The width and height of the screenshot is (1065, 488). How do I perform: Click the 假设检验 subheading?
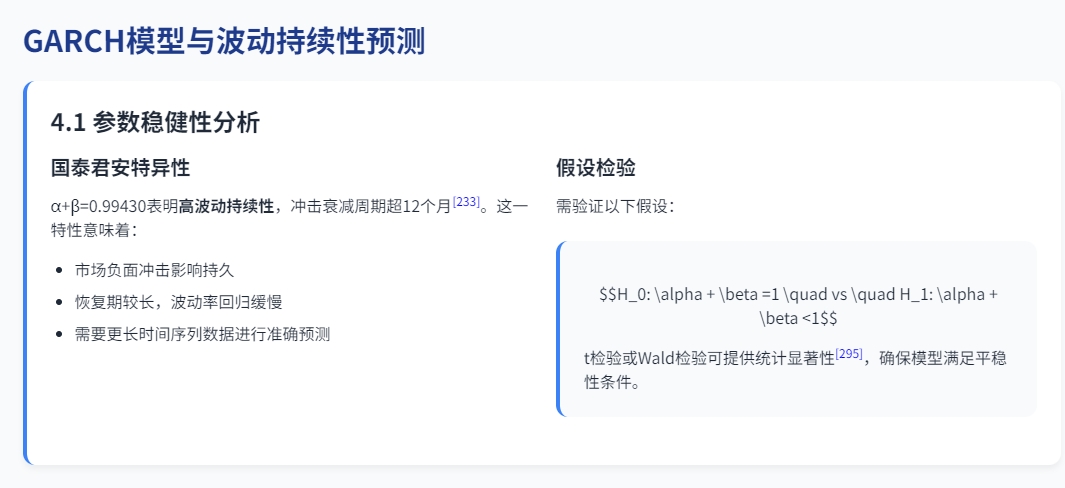click(x=596, y=167)
